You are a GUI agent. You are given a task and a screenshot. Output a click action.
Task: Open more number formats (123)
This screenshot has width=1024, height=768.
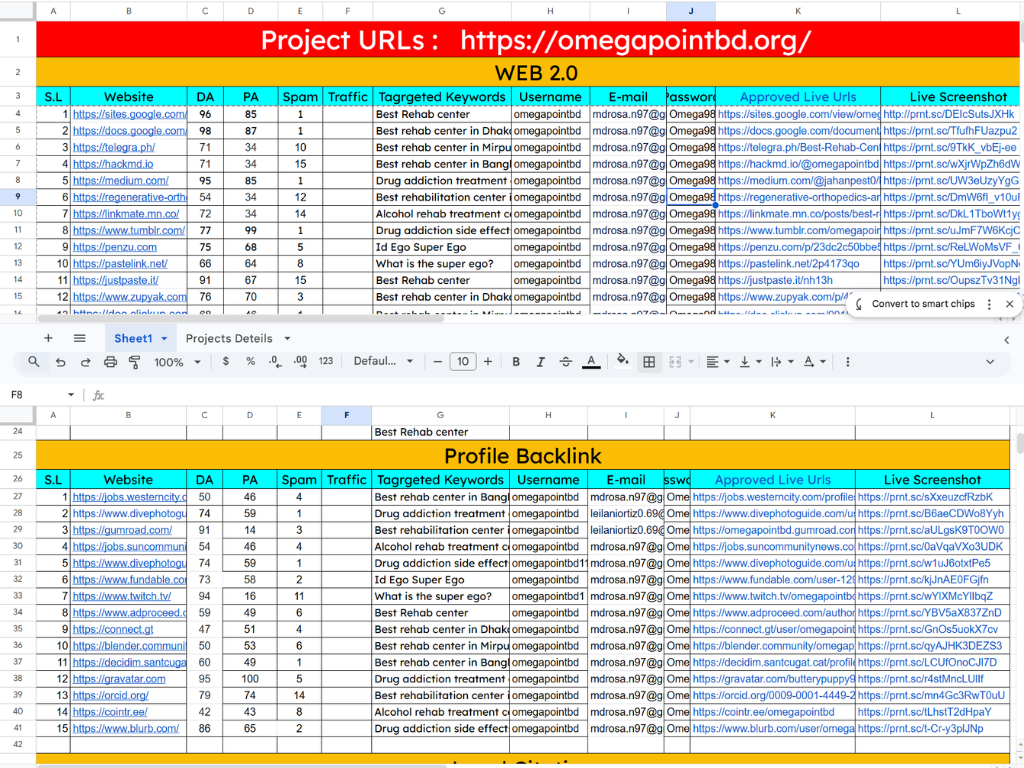(326, 361)
